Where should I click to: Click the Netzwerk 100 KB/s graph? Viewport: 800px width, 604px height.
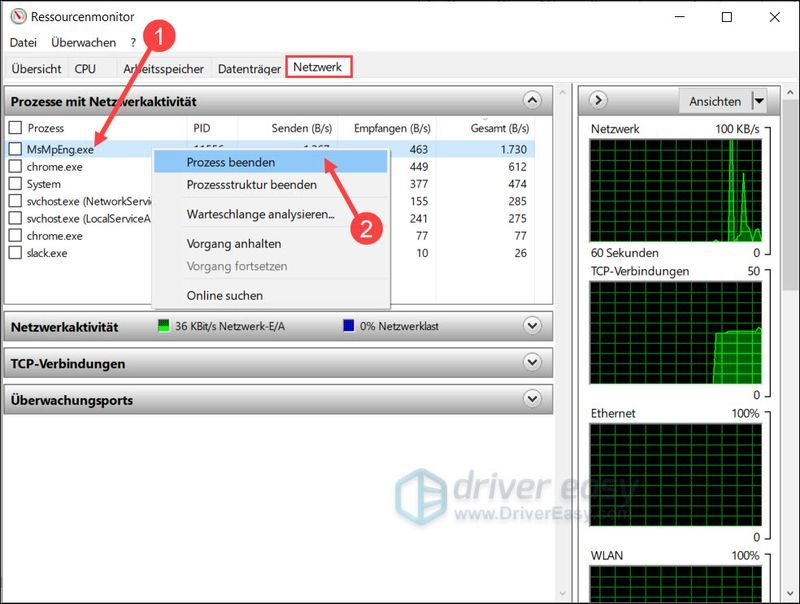676,190
